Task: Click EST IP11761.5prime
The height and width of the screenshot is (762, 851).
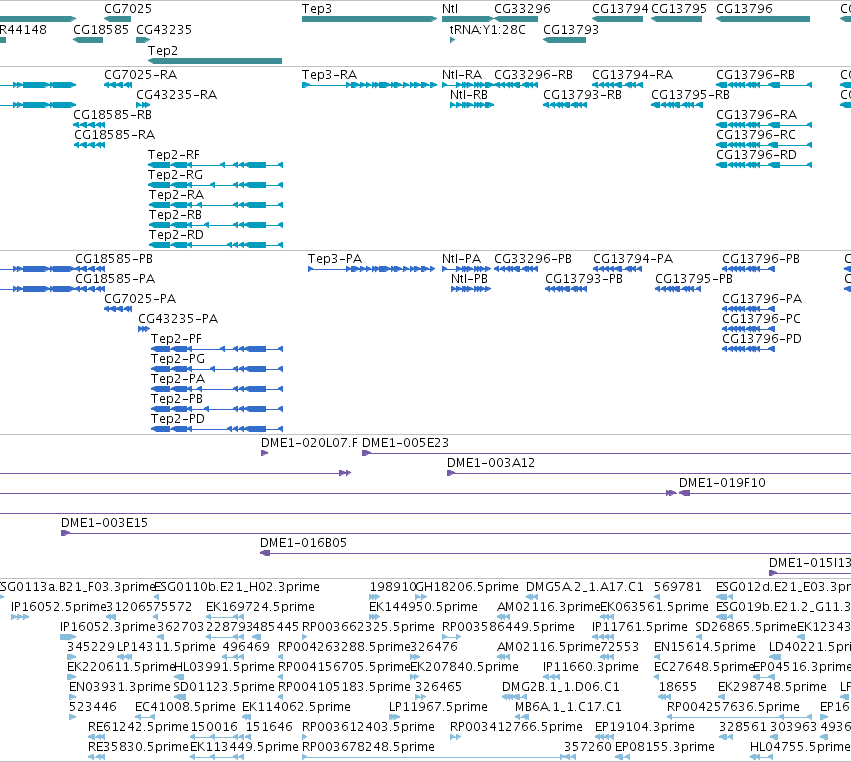Action: point(640,627)
